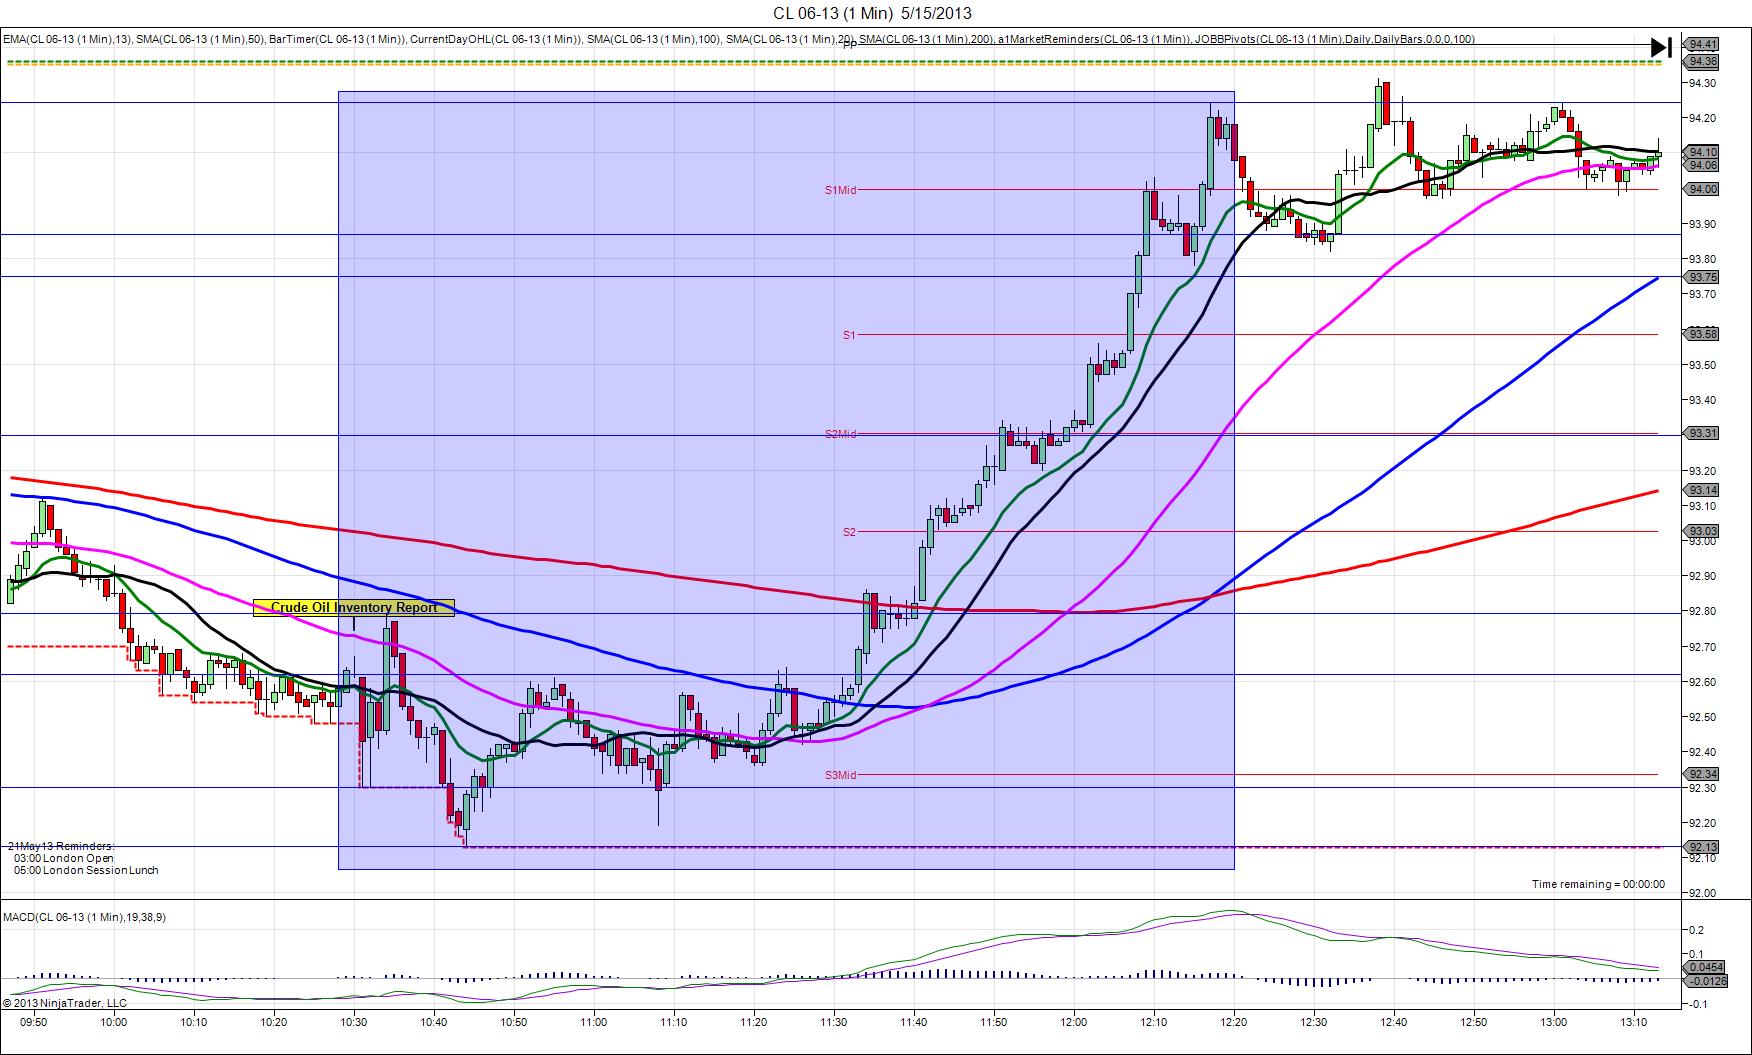
Task: Click the 03:00 London Open reminder
Action: click(64, 858)
